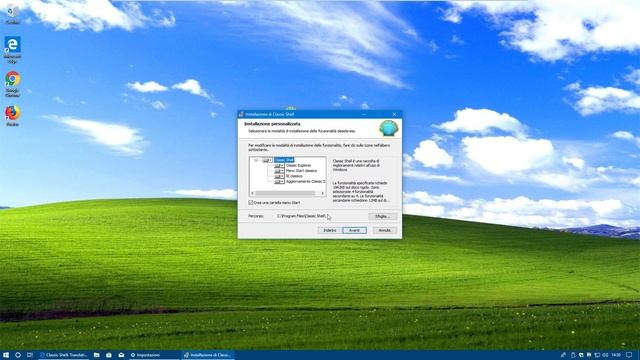Select the Aggiornamento Classic Shell tree item

tap(306, 182)
